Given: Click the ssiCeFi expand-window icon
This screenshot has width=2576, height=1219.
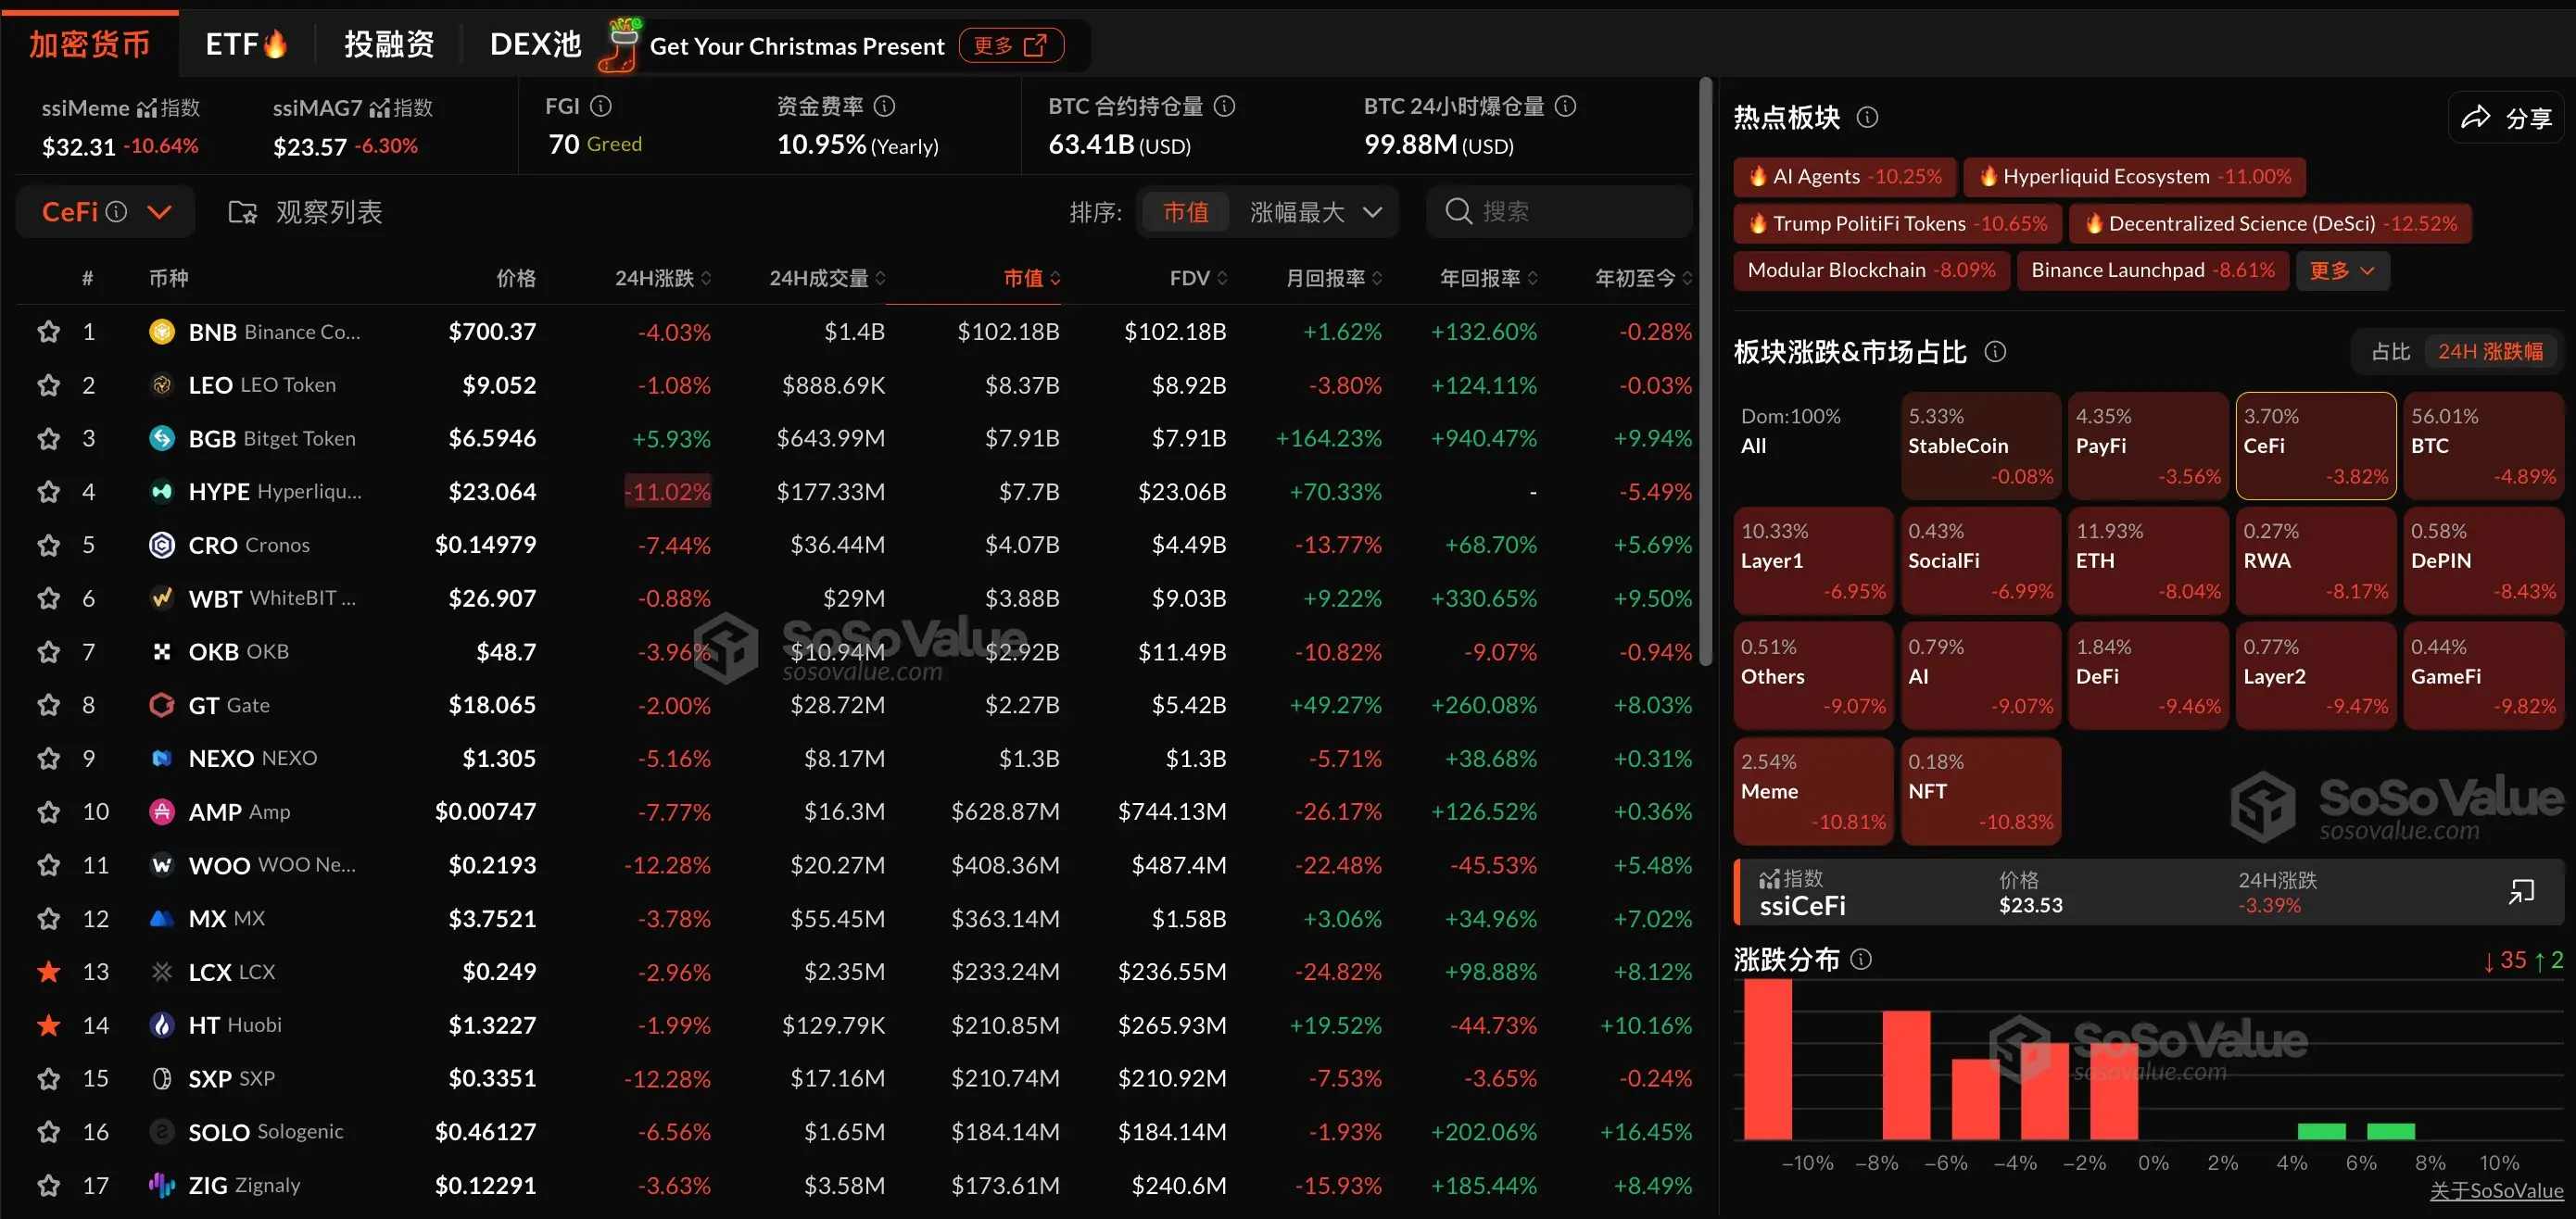Looking at the screenshot, I should (x=2521, y=891).
